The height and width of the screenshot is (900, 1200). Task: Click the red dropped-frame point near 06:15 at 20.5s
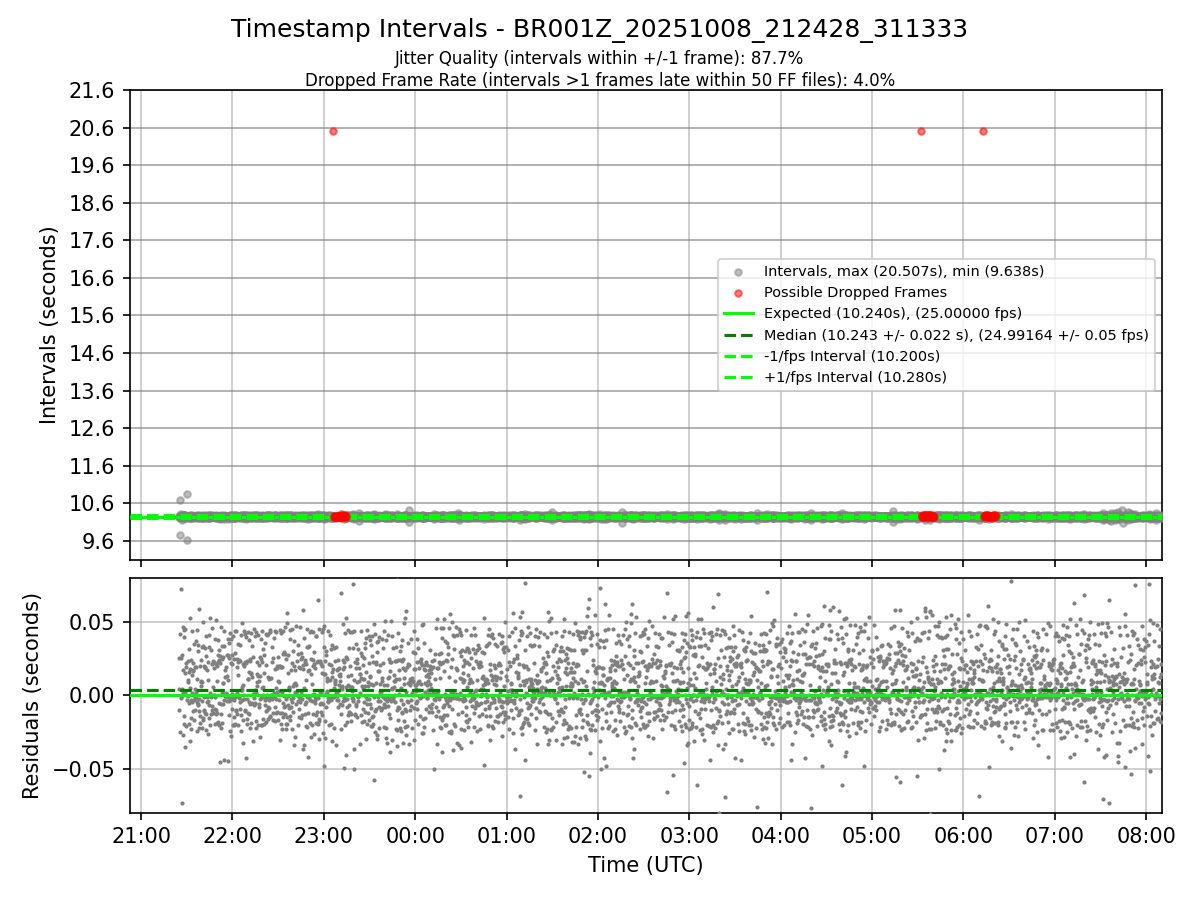983,131
